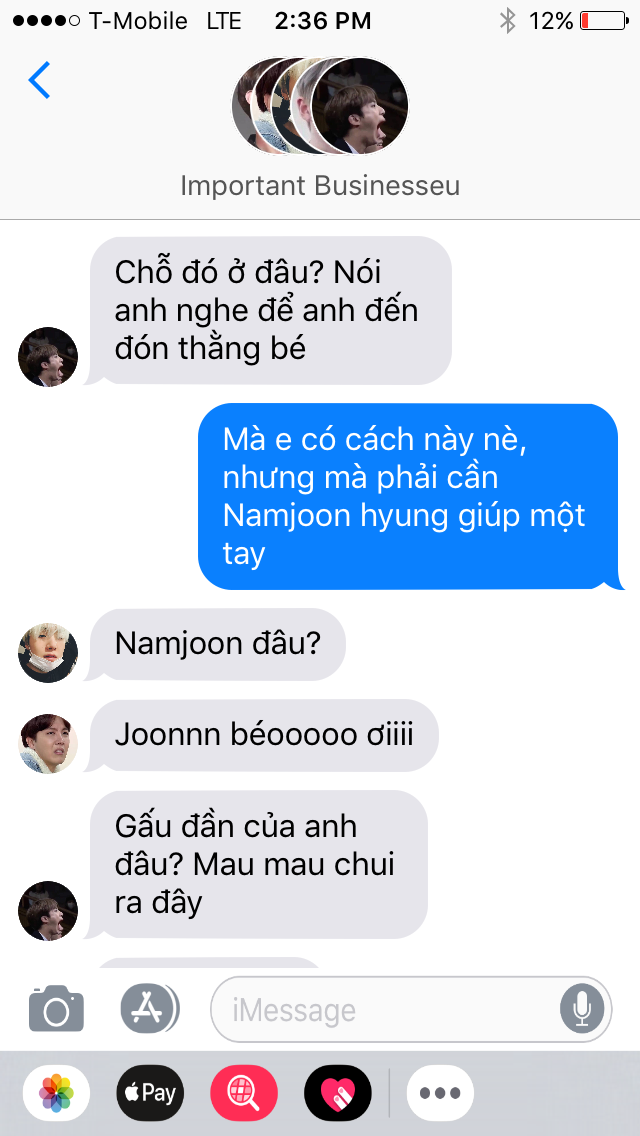
Task: Open the image search globe app
Action: tap(244, 1093)
